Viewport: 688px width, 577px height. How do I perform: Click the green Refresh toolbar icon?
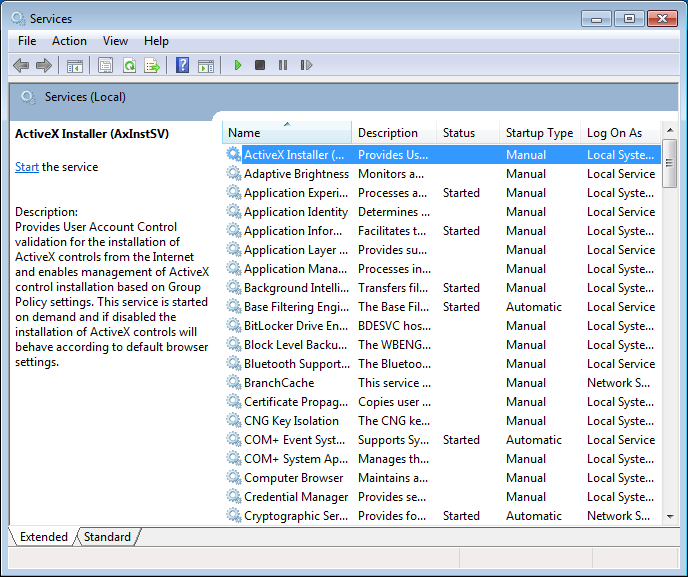(129, 66)
